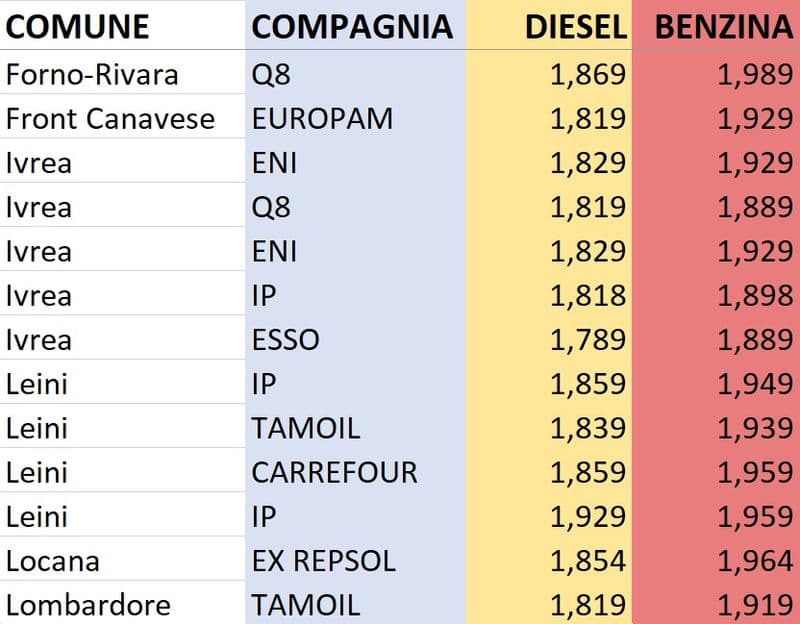
Task: Click the EX REPSOL cell
Action: pos(324,560)
